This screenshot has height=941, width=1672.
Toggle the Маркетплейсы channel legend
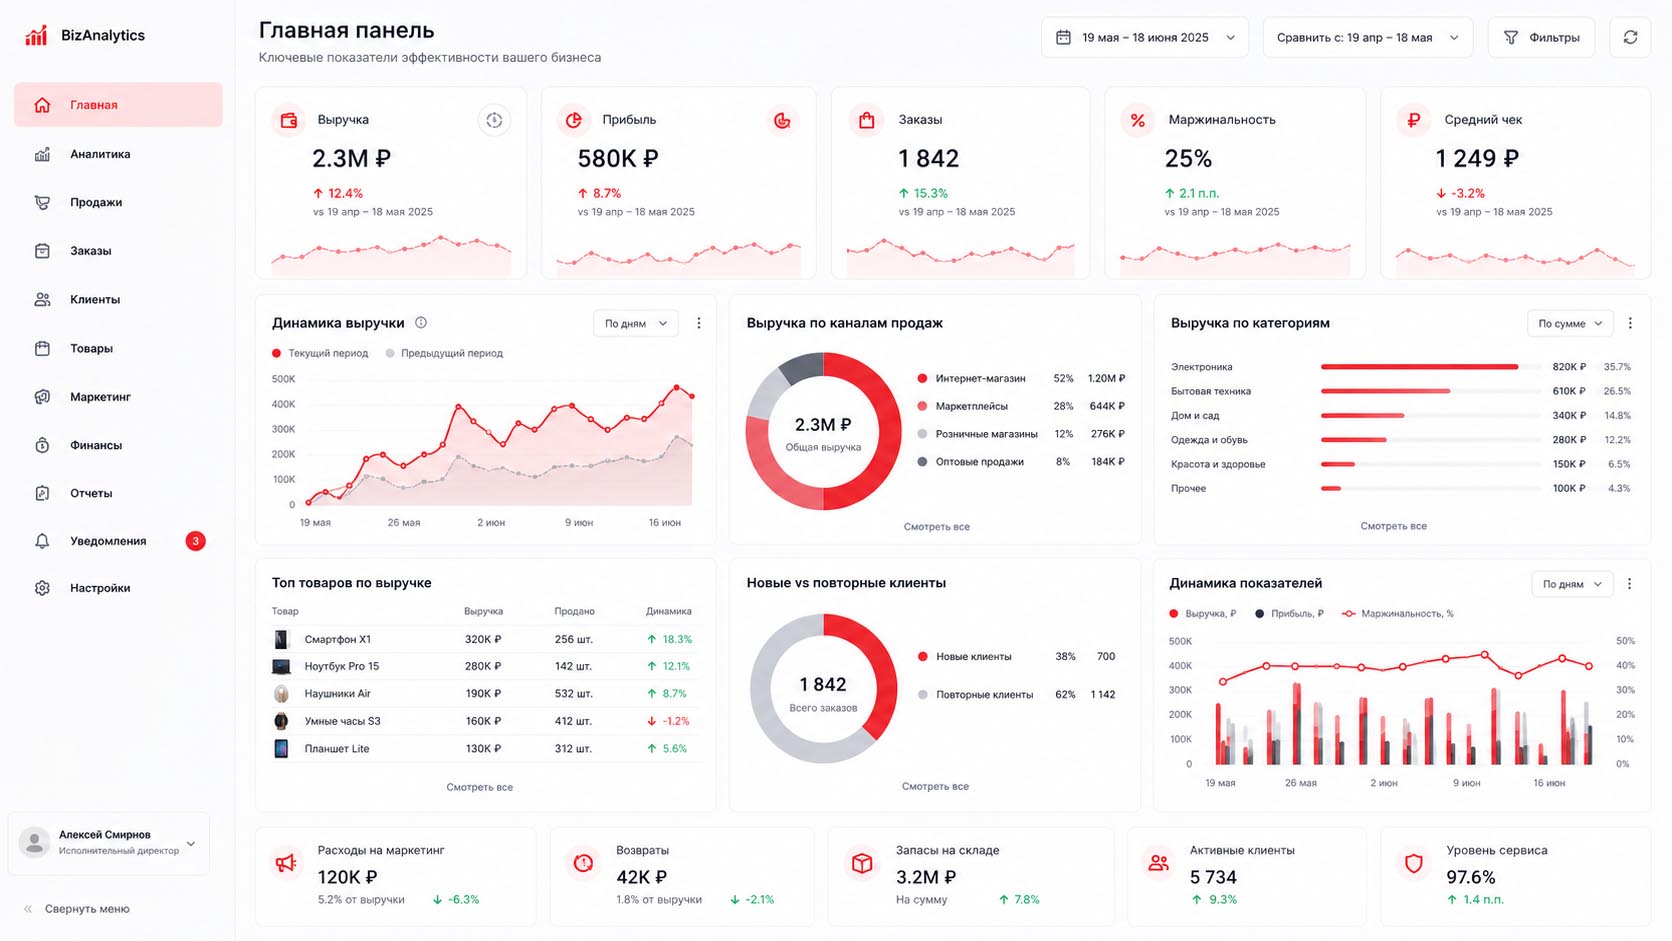point(962,406)
